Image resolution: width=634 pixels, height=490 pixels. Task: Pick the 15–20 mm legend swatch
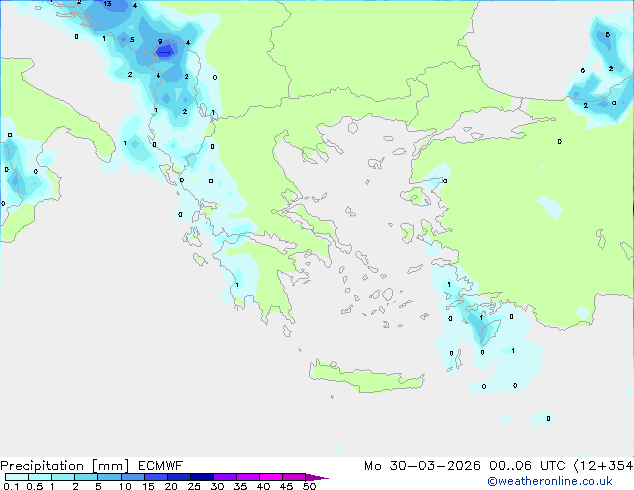coord(156,477)
